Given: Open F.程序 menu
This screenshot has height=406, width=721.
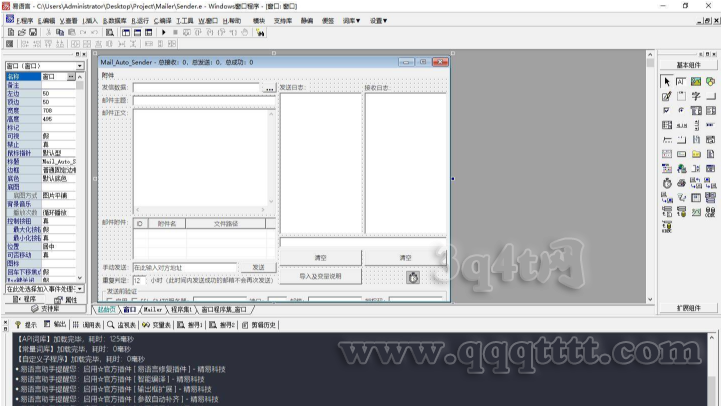Looking at the screenshot, I should 25,21.
